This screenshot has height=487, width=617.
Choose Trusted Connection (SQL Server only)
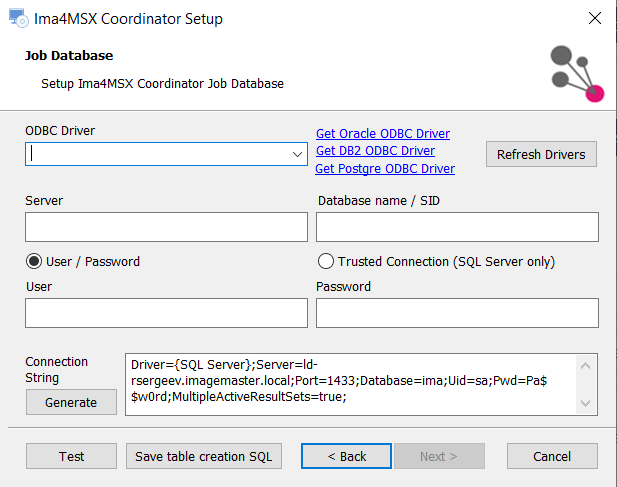tap(326, 261)
